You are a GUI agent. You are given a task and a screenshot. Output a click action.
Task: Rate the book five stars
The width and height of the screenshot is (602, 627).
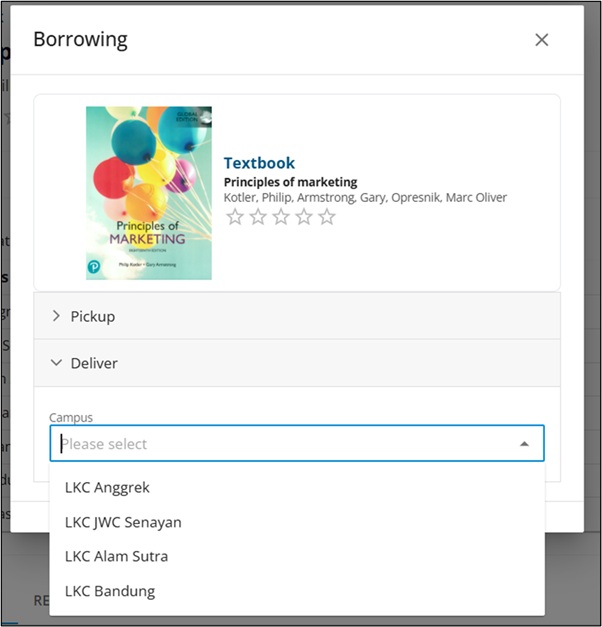[x=327, y=217]
